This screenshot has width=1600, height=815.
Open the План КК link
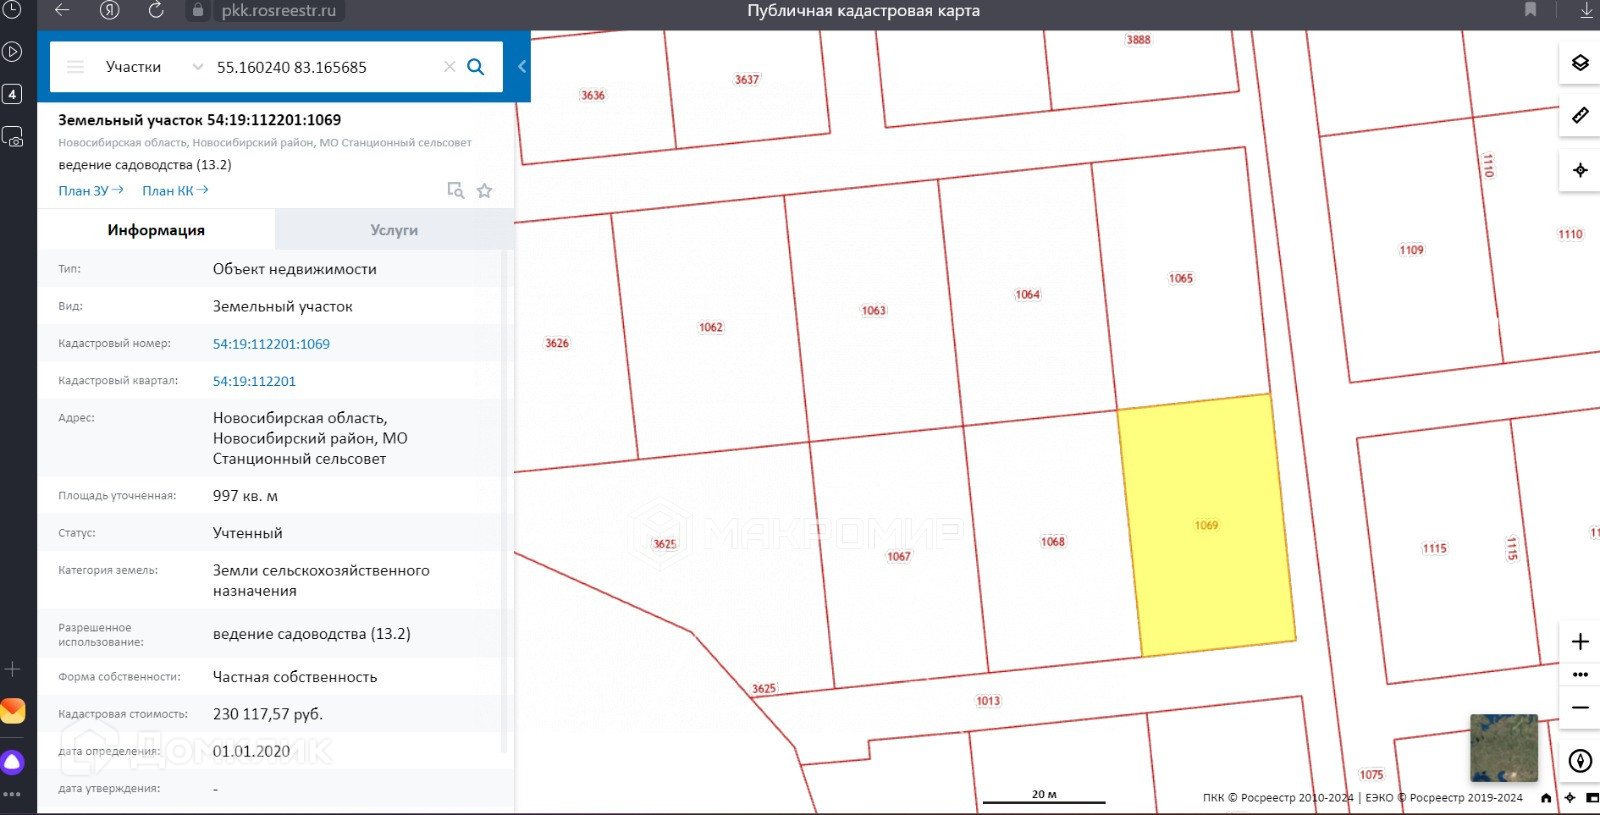click(x=175, y=191)
